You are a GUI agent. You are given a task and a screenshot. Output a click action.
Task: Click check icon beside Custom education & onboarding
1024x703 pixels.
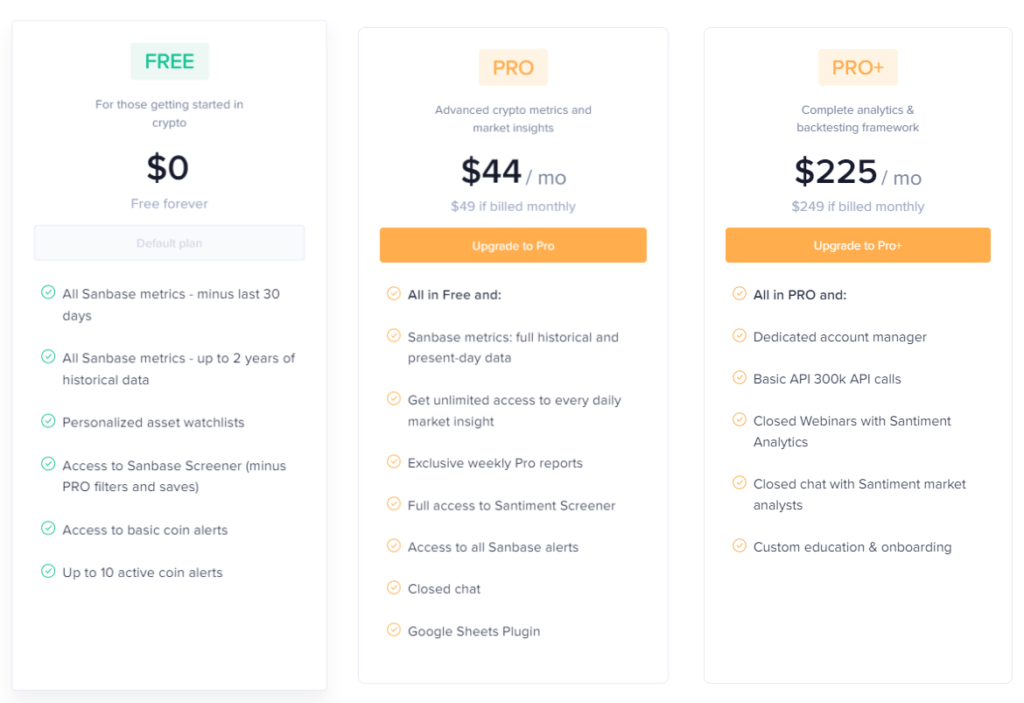739,546
